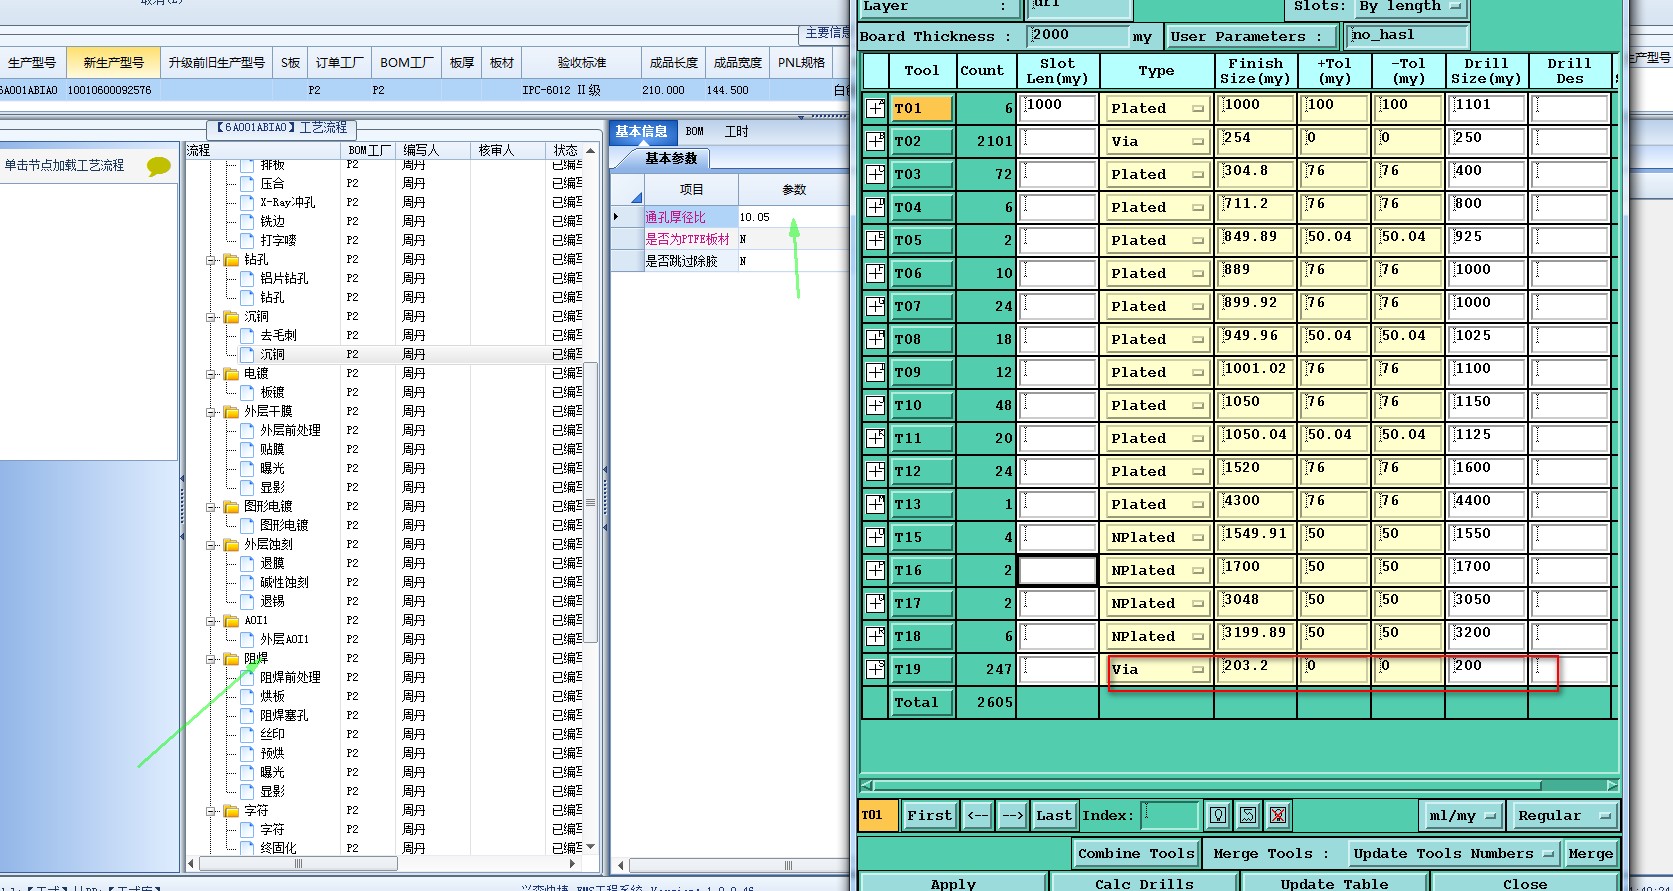This screenshot has height=891, width=1673.
Task: Click the document icon of 终固化 step
Action: tap(247, 848)
